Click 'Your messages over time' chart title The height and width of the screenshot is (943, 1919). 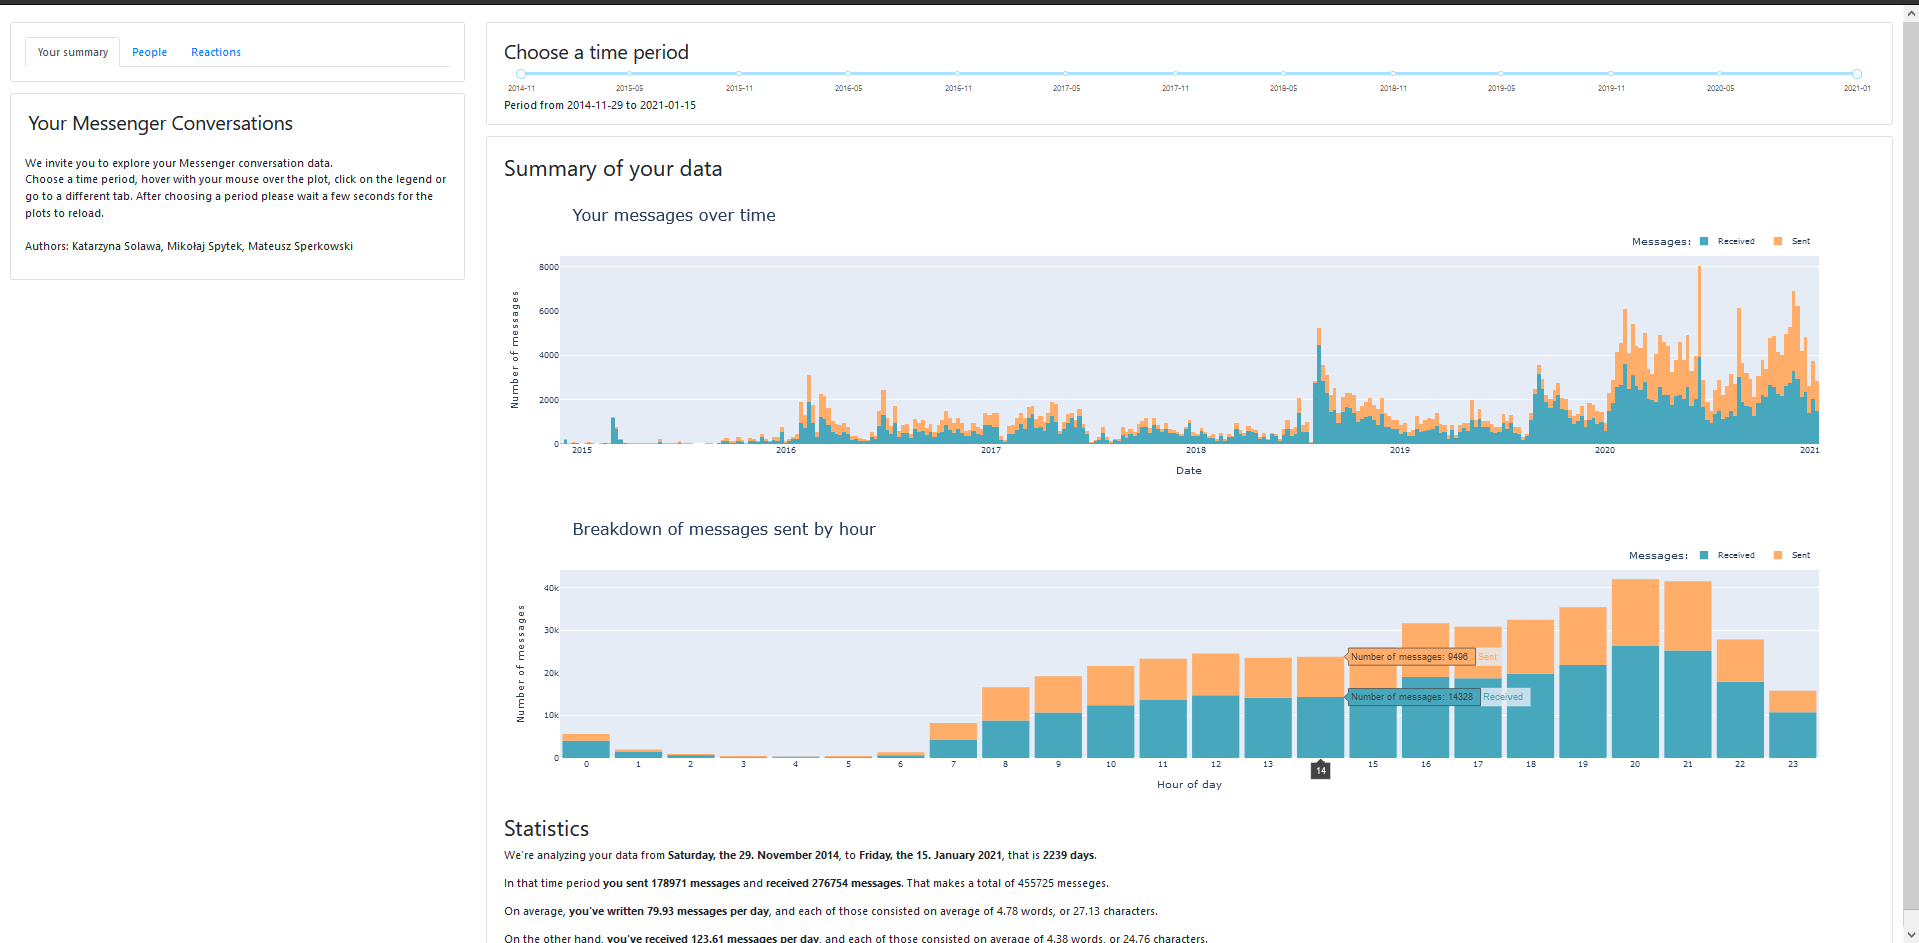tap(674, 215)
